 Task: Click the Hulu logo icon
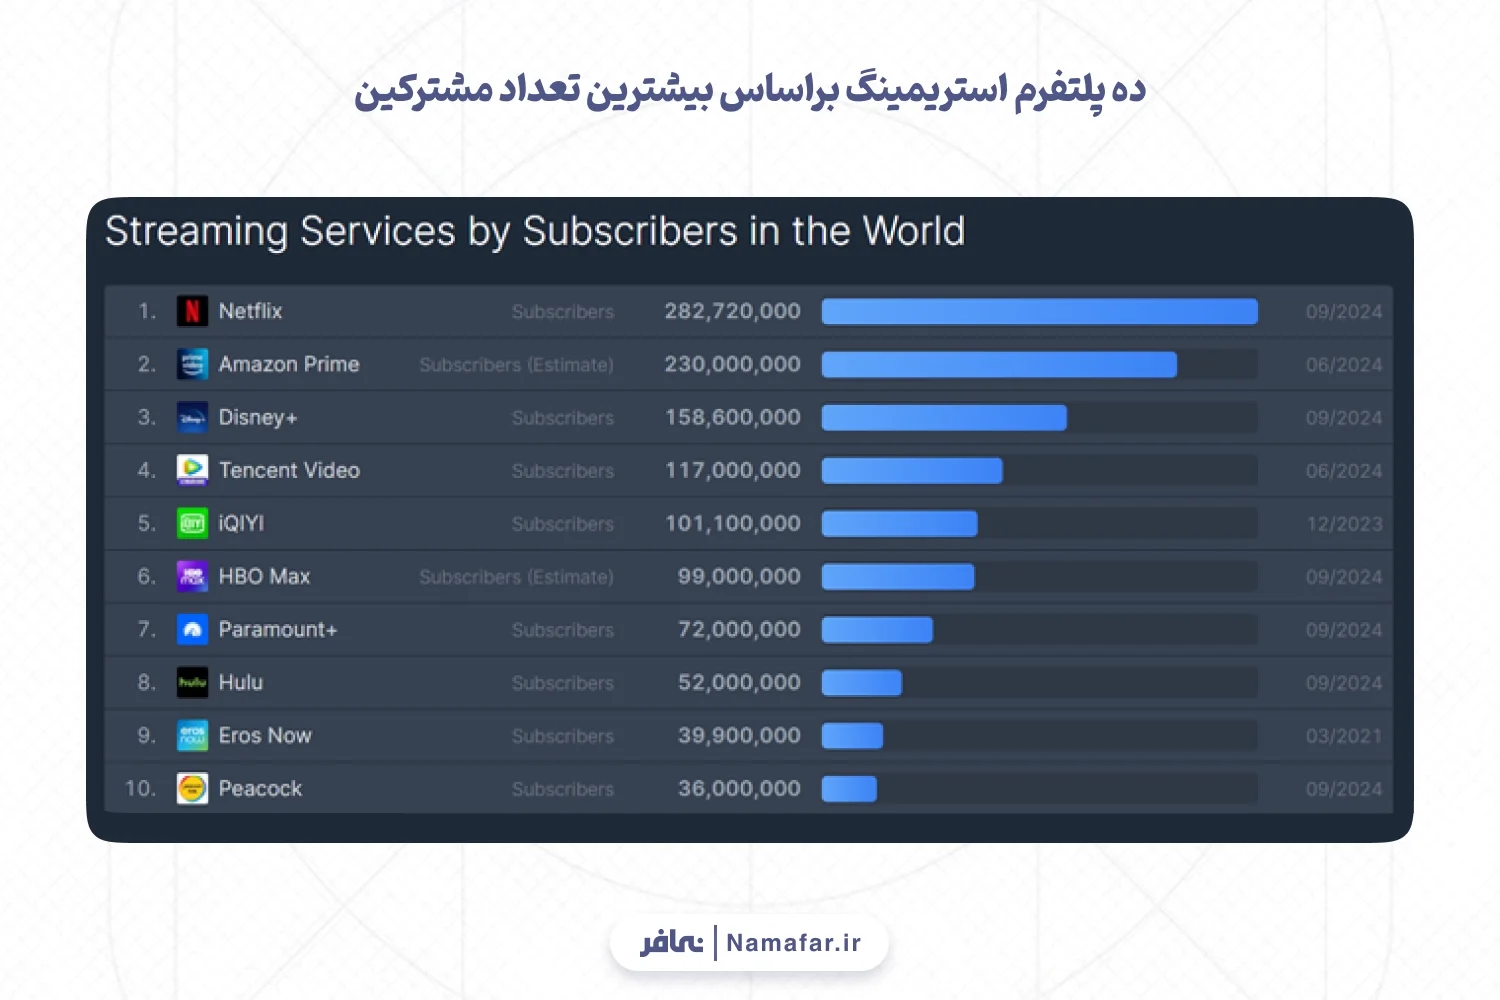pos(192,682)
